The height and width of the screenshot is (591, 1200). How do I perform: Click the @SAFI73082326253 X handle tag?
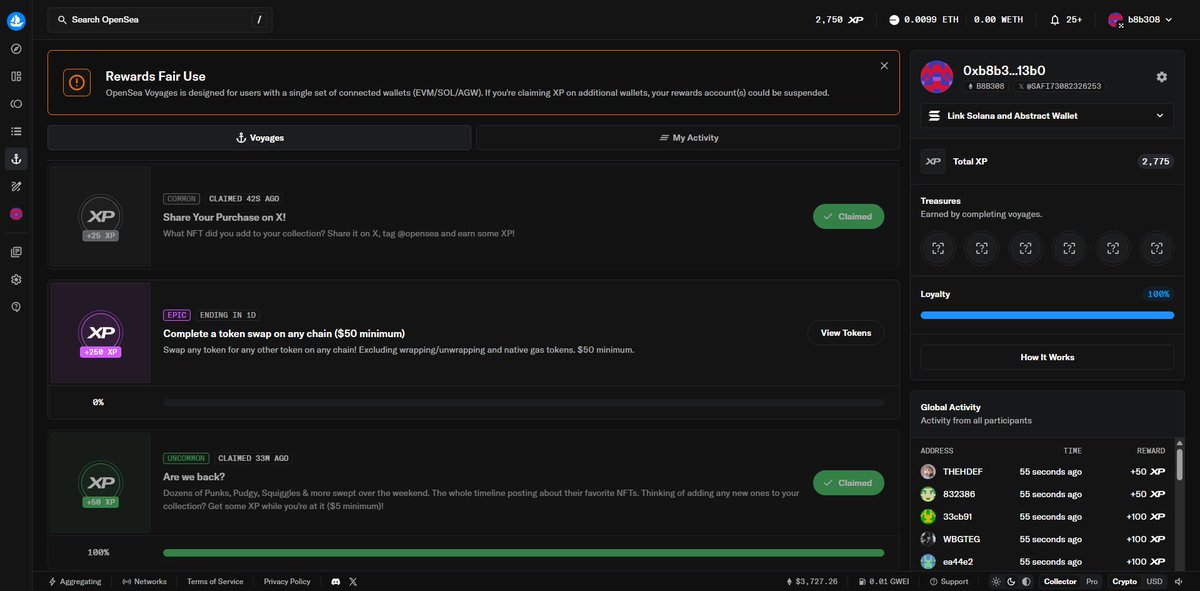pos(1059,87)
